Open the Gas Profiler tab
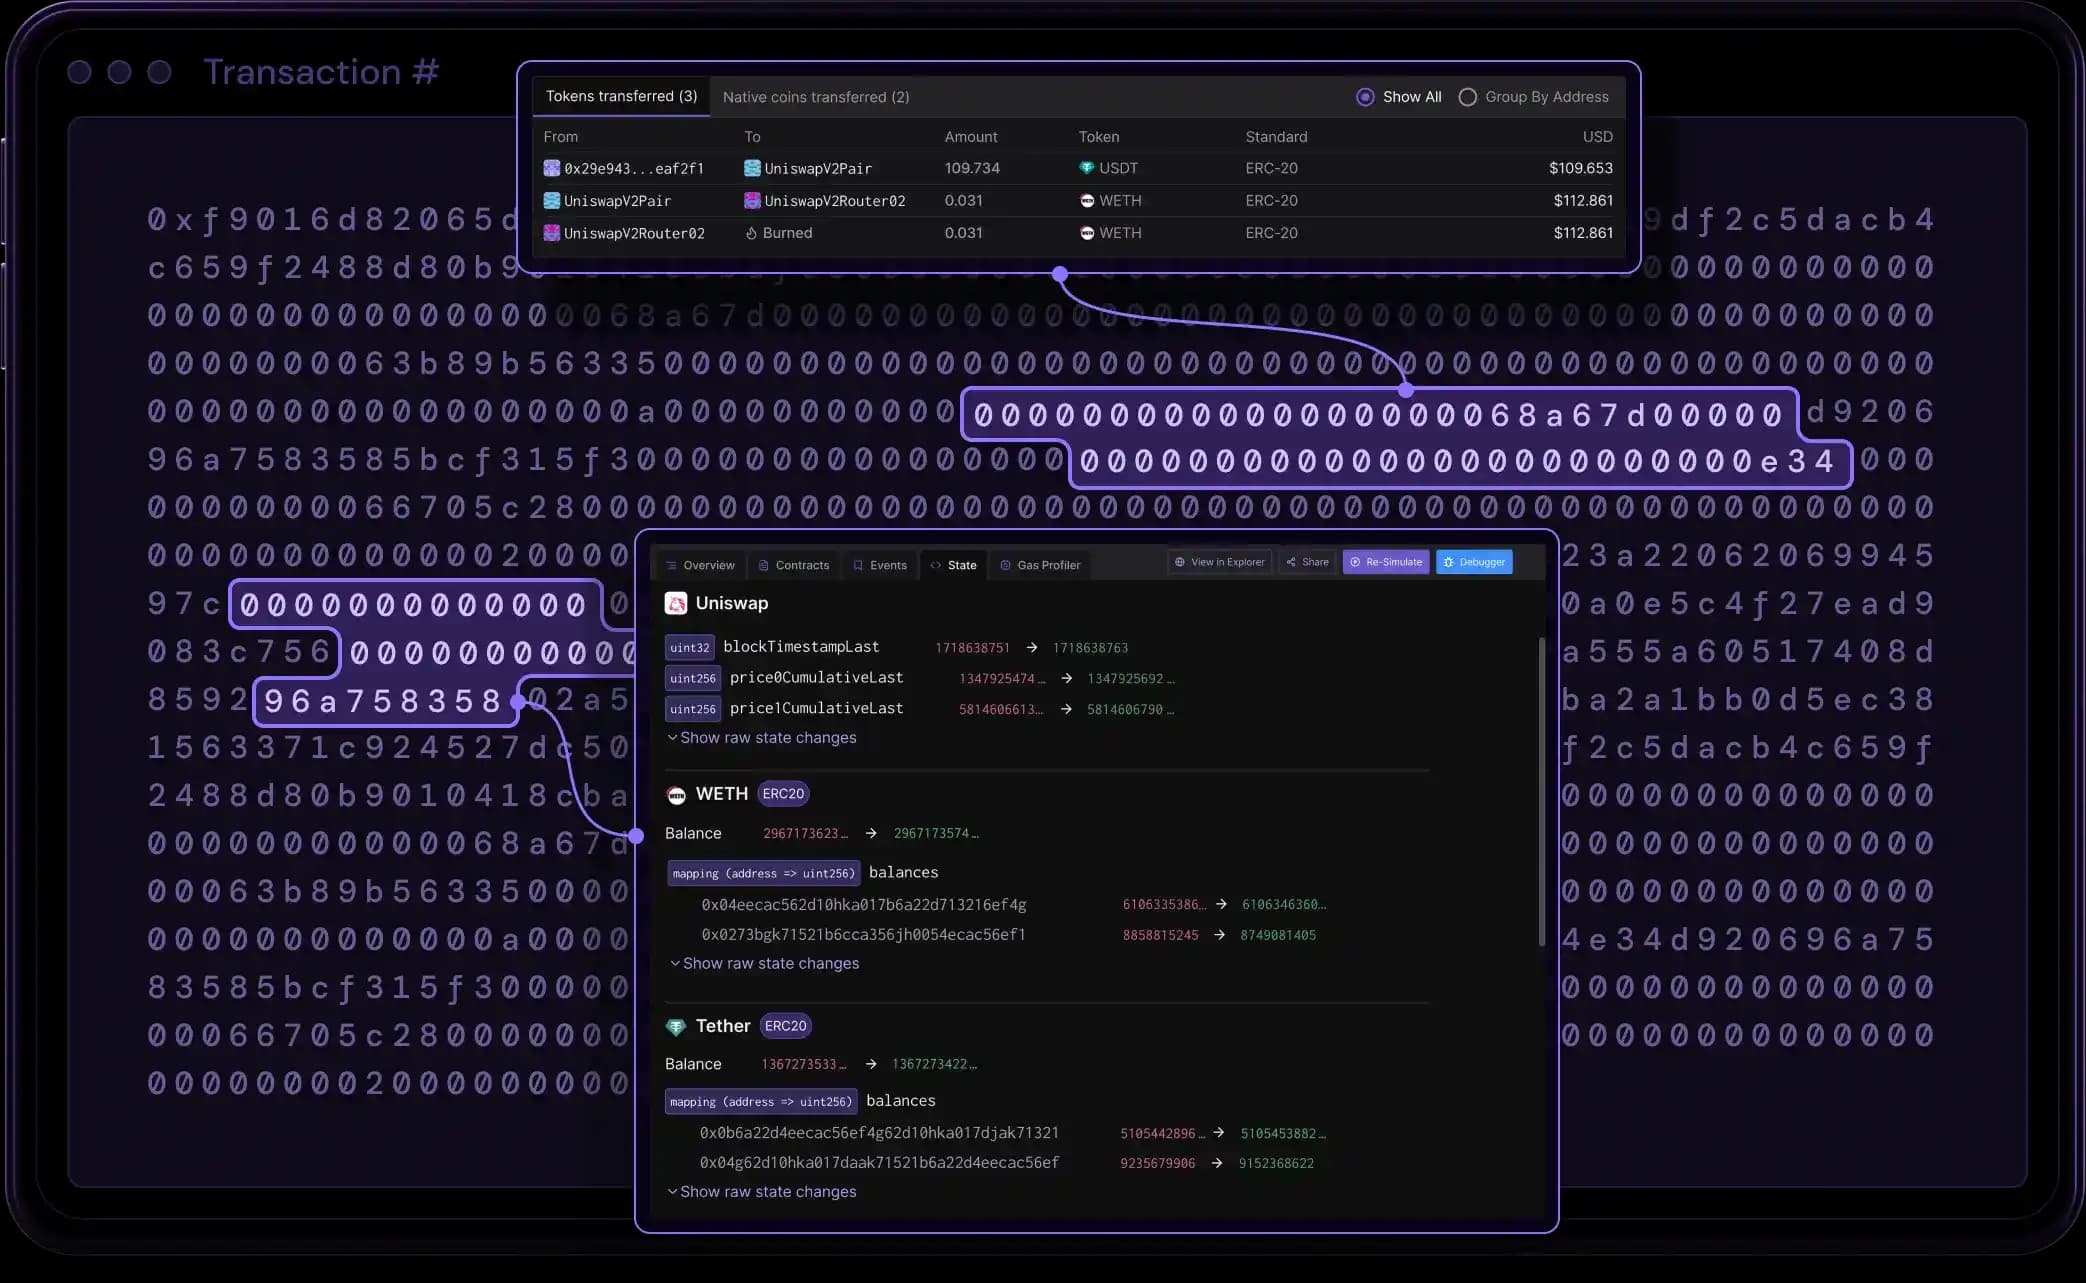This screenshot has height=1283, width=2086. (1040, 565)
